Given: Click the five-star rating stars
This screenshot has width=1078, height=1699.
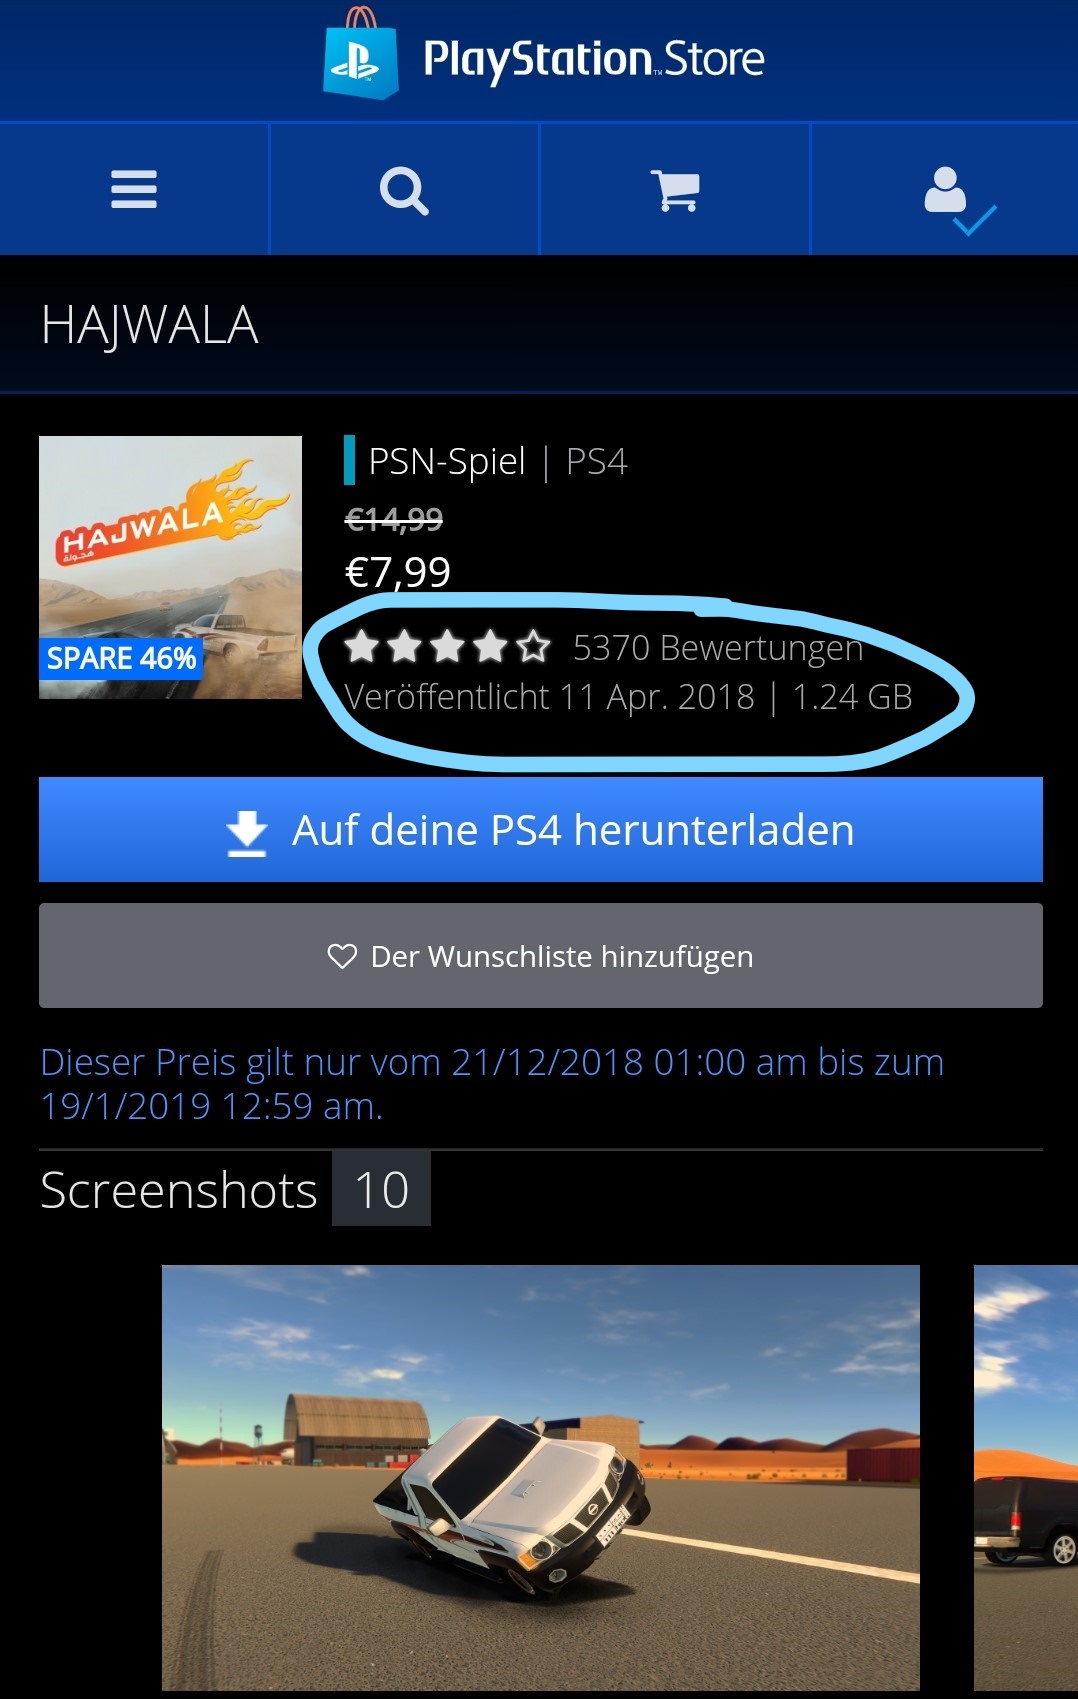Looking at the screenshot, I should [447, 647].
